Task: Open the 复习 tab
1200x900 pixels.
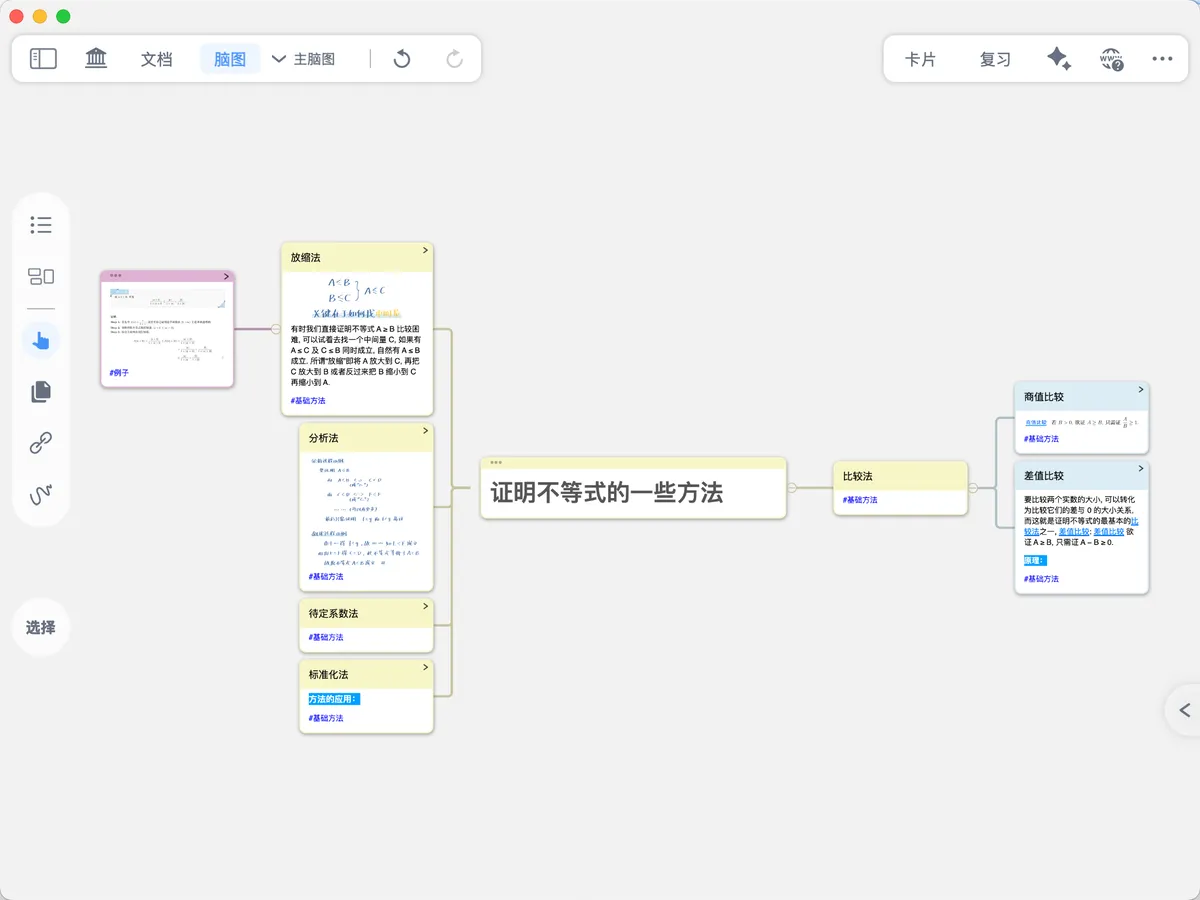Action: click(995, 59)
